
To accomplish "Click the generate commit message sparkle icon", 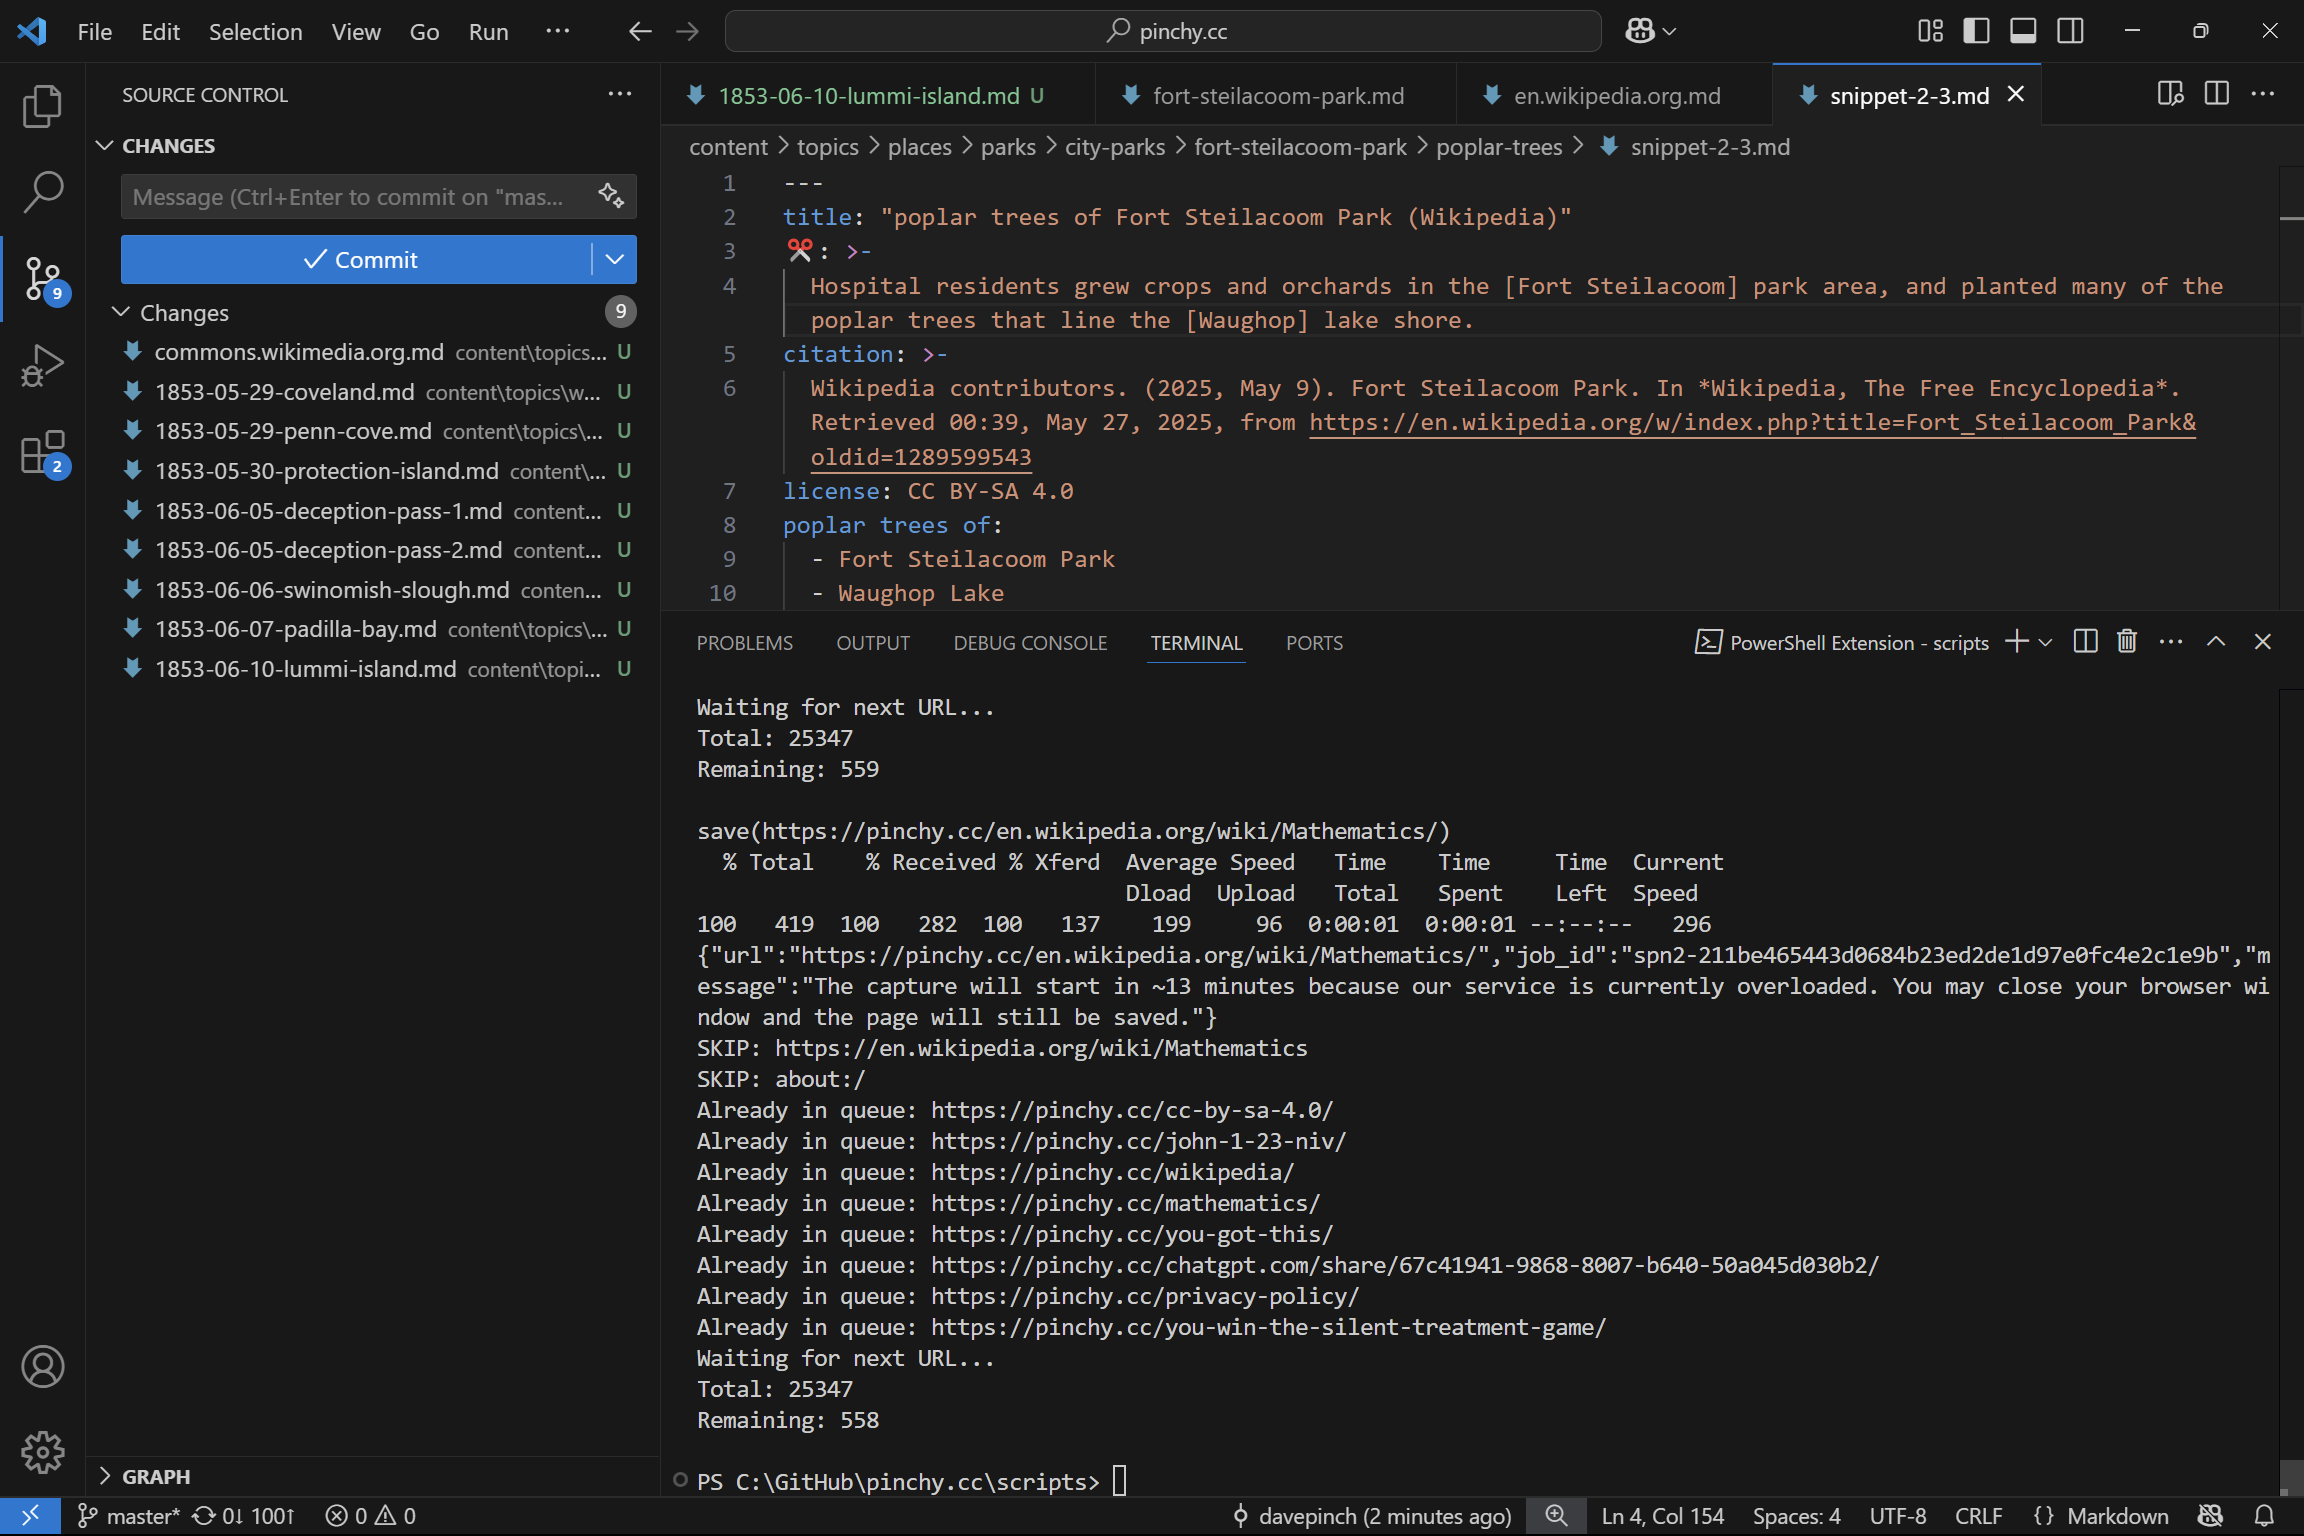I will 611,196.
